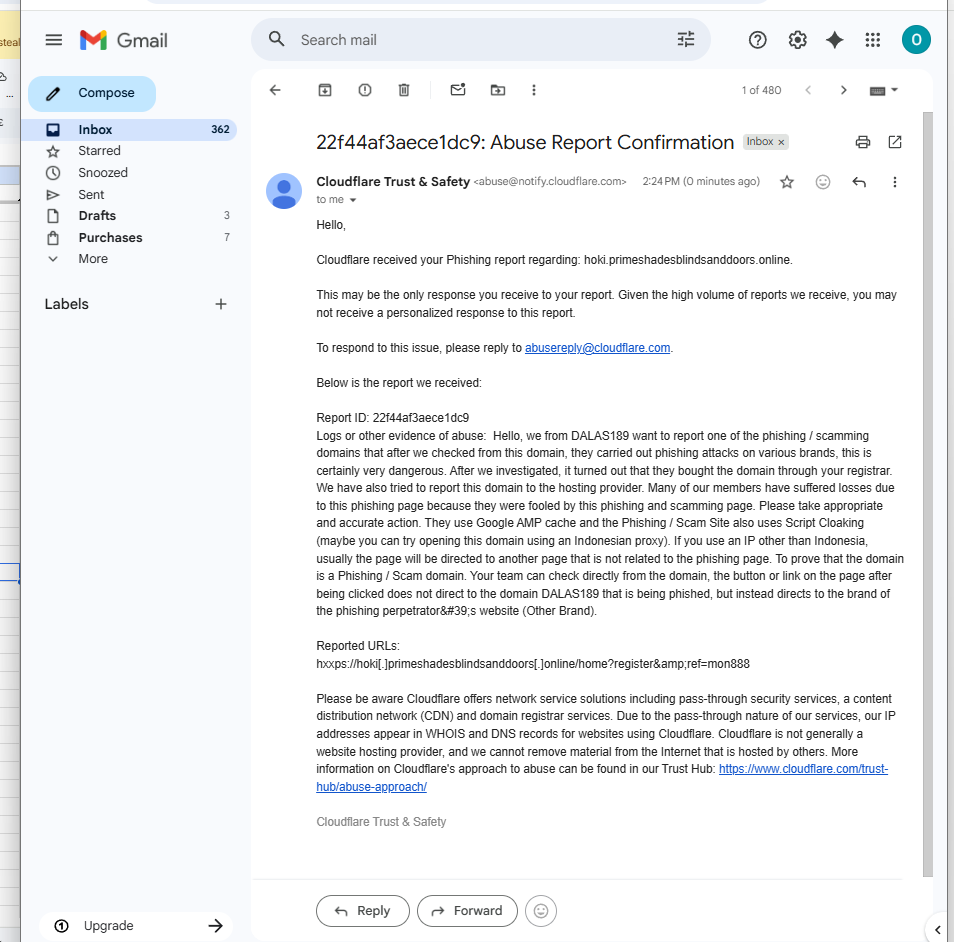Remove the Inbox label from conversation
954x942 pixels.
coord(781,142)
